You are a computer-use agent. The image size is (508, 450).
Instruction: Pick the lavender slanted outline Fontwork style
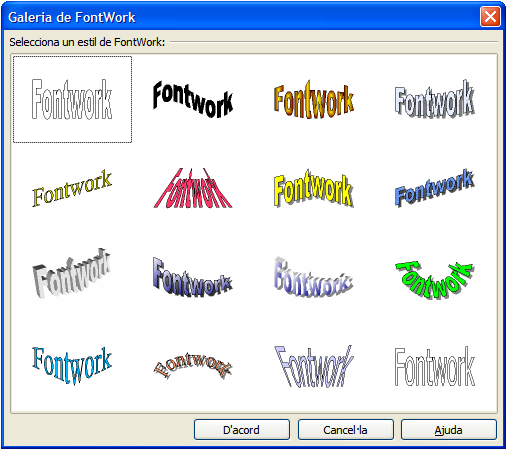(x=314, y=366)
